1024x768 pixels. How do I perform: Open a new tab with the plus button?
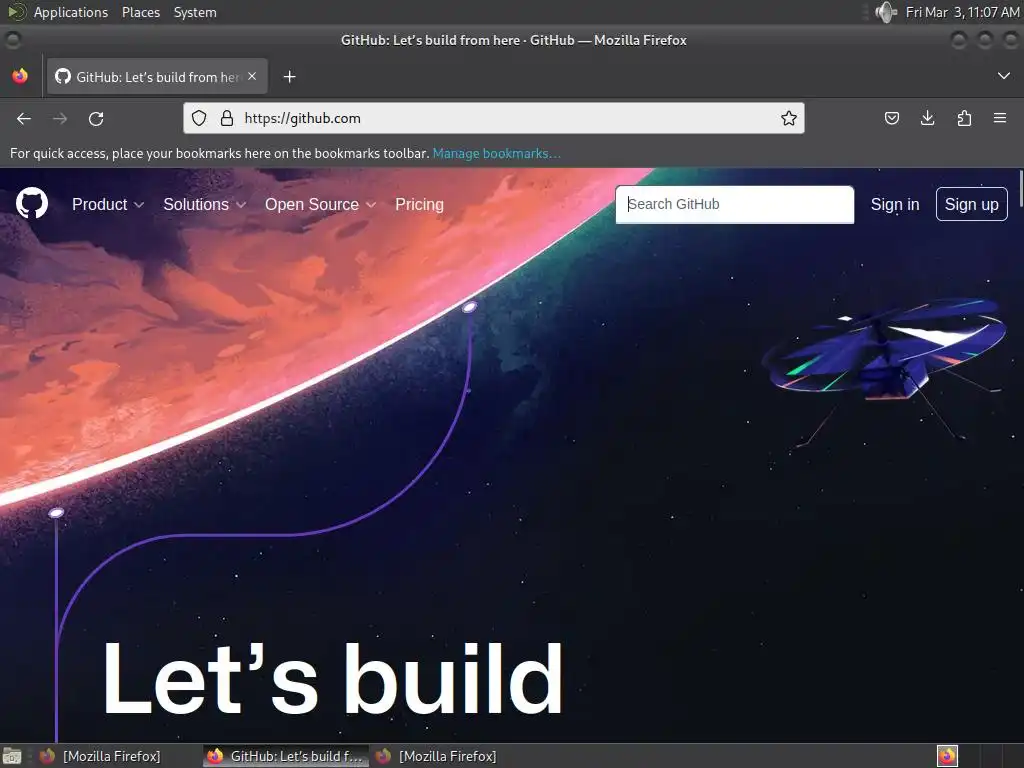(289, 77)
